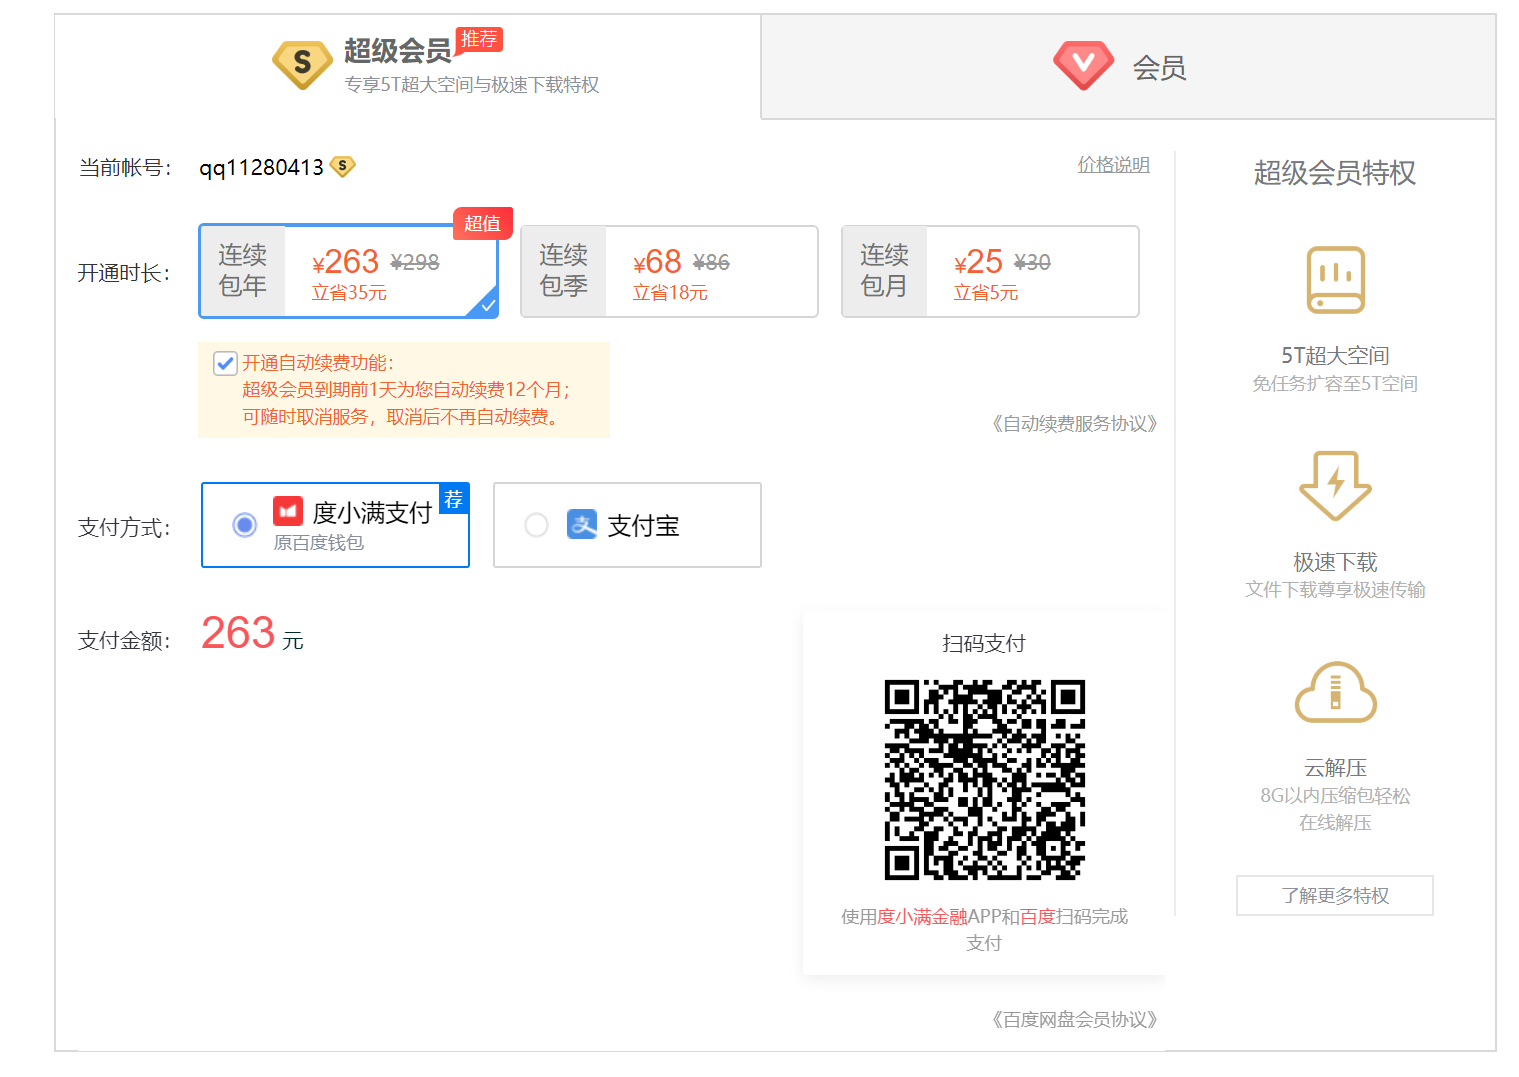Click the 文件下载尊享极速传输 description
1519x1077 pixels.
tap(1335, 589)
